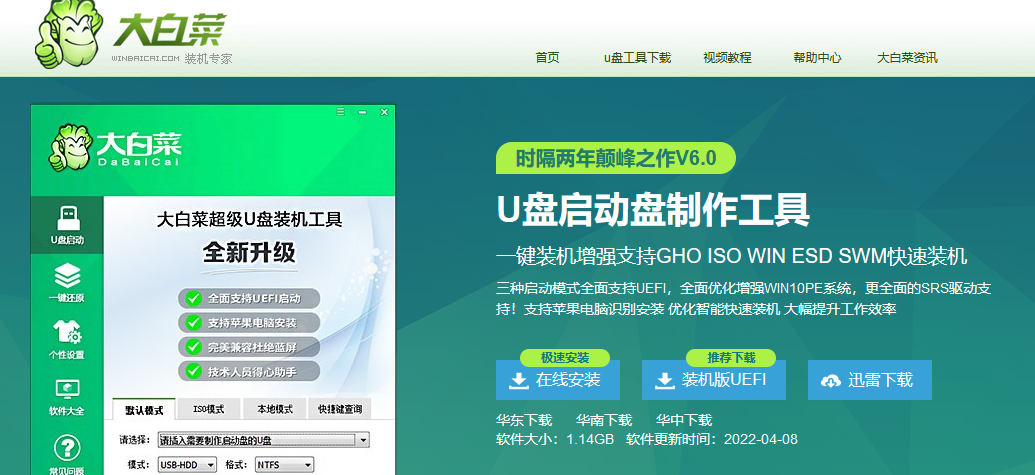Click the cloud icon on 迅雷下载

click(830, 381)
